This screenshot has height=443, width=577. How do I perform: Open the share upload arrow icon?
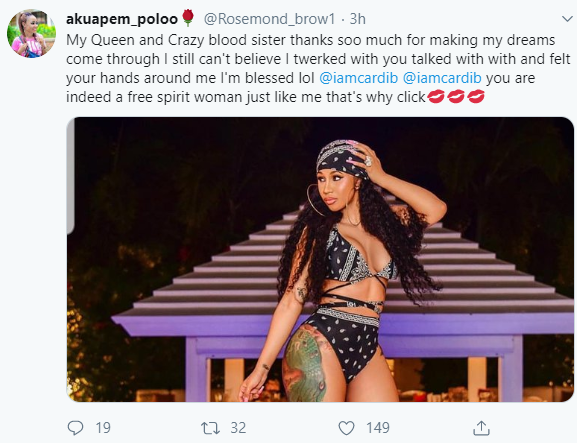click(x=481, y=428)
